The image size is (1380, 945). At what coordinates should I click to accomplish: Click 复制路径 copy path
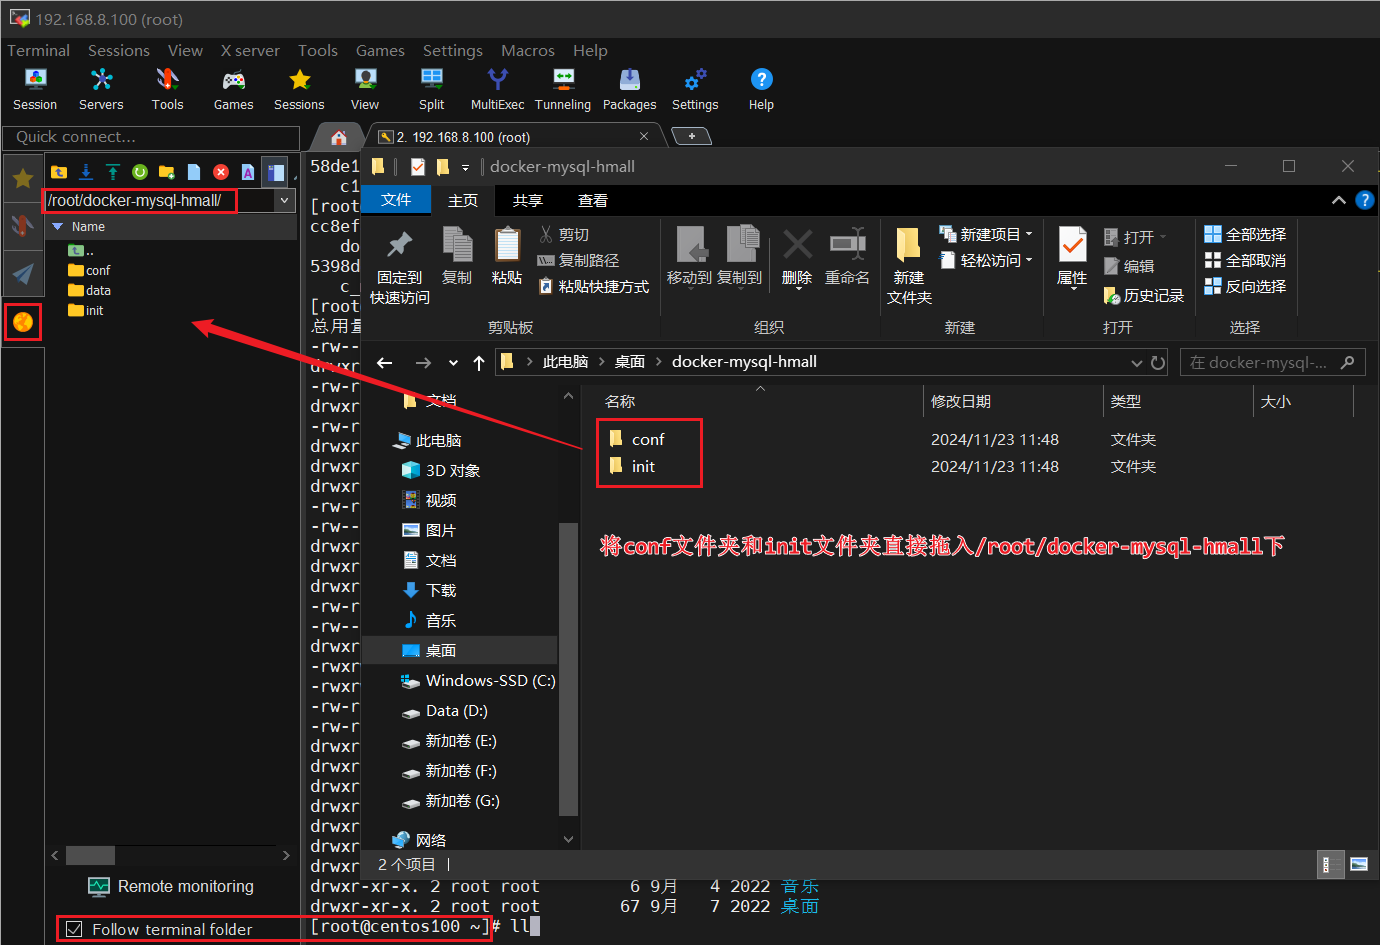click(579, 260)
